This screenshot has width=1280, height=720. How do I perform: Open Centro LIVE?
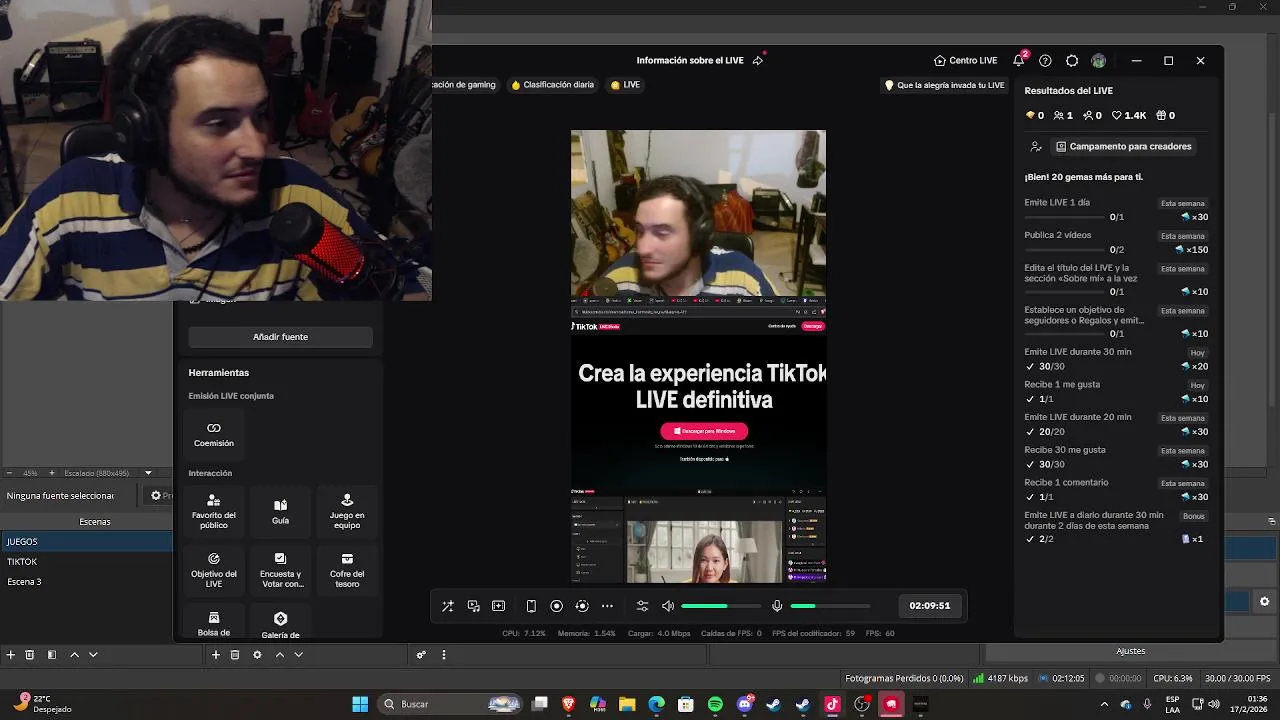(966, 60)
